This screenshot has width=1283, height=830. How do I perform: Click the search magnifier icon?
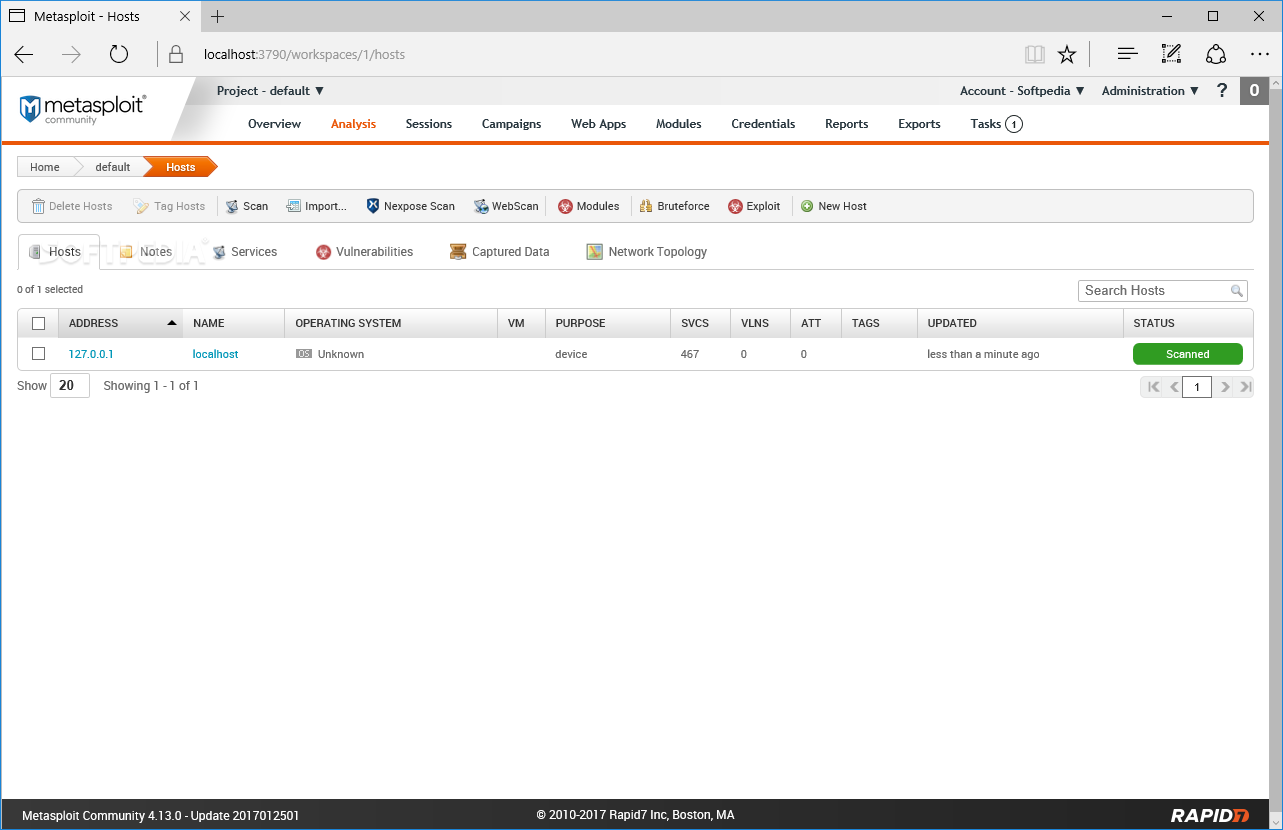pyautogui.click(x=1237, y=291)
